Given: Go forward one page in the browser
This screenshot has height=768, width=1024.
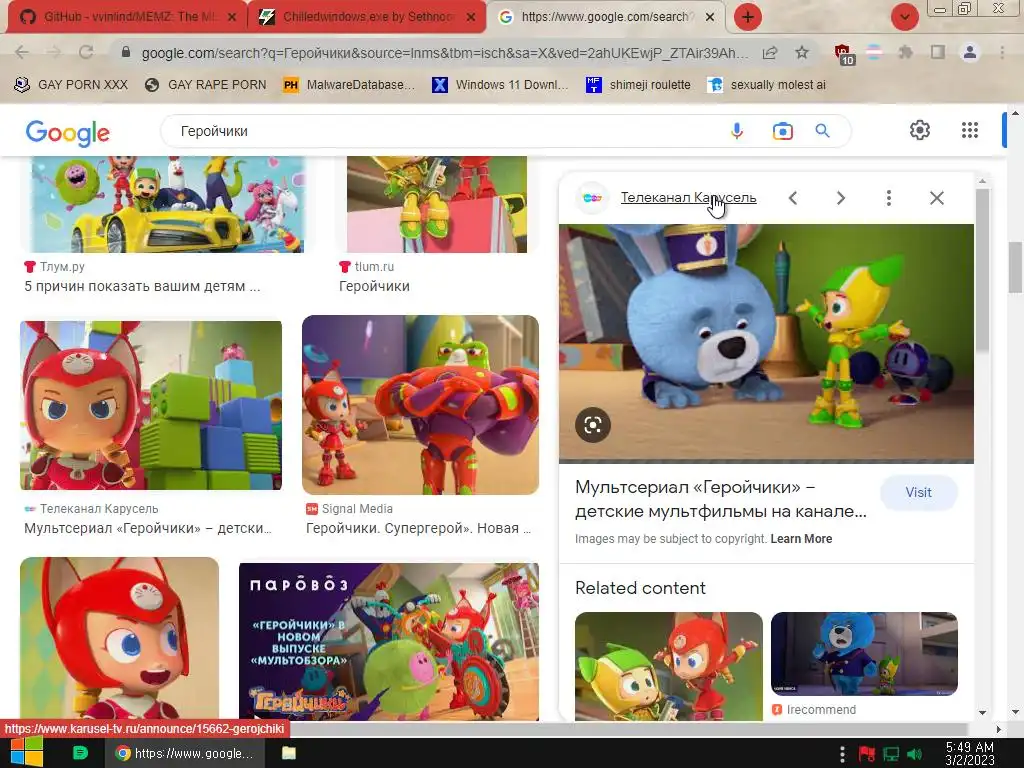Looking at the screenshot, I should tap(54, 52).
